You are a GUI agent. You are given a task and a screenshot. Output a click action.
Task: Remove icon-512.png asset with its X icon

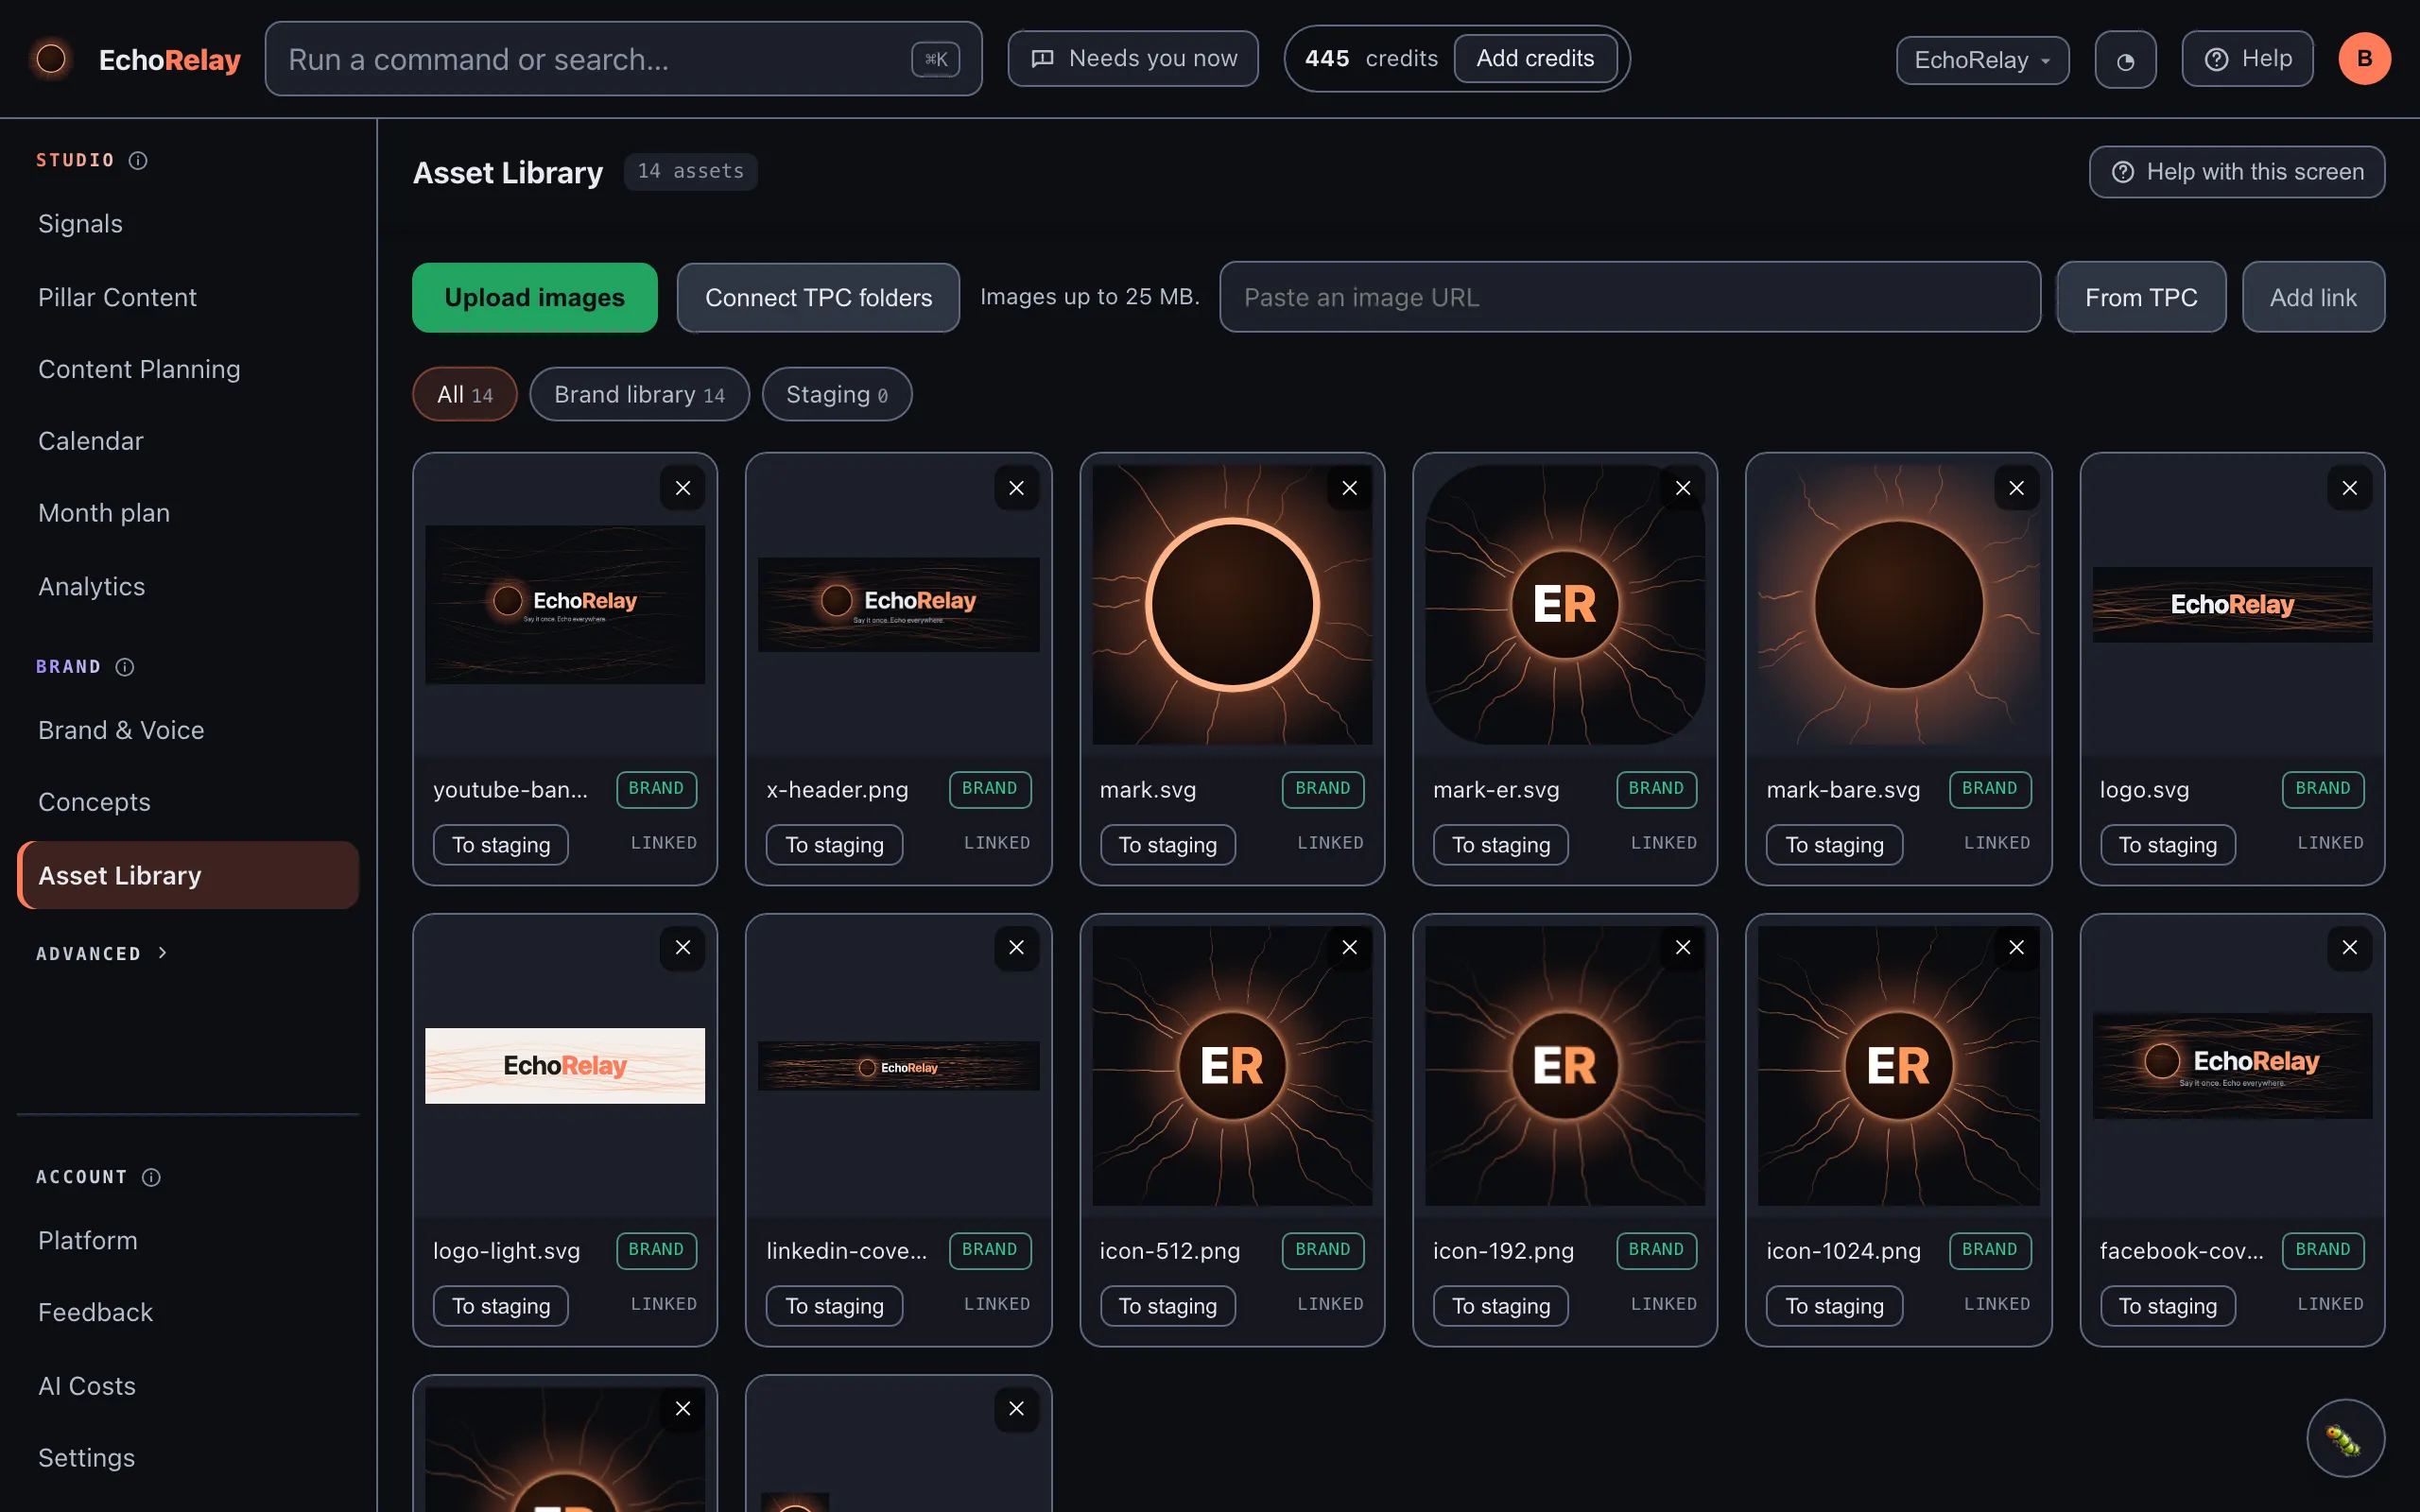click(x=1349, y=947)
